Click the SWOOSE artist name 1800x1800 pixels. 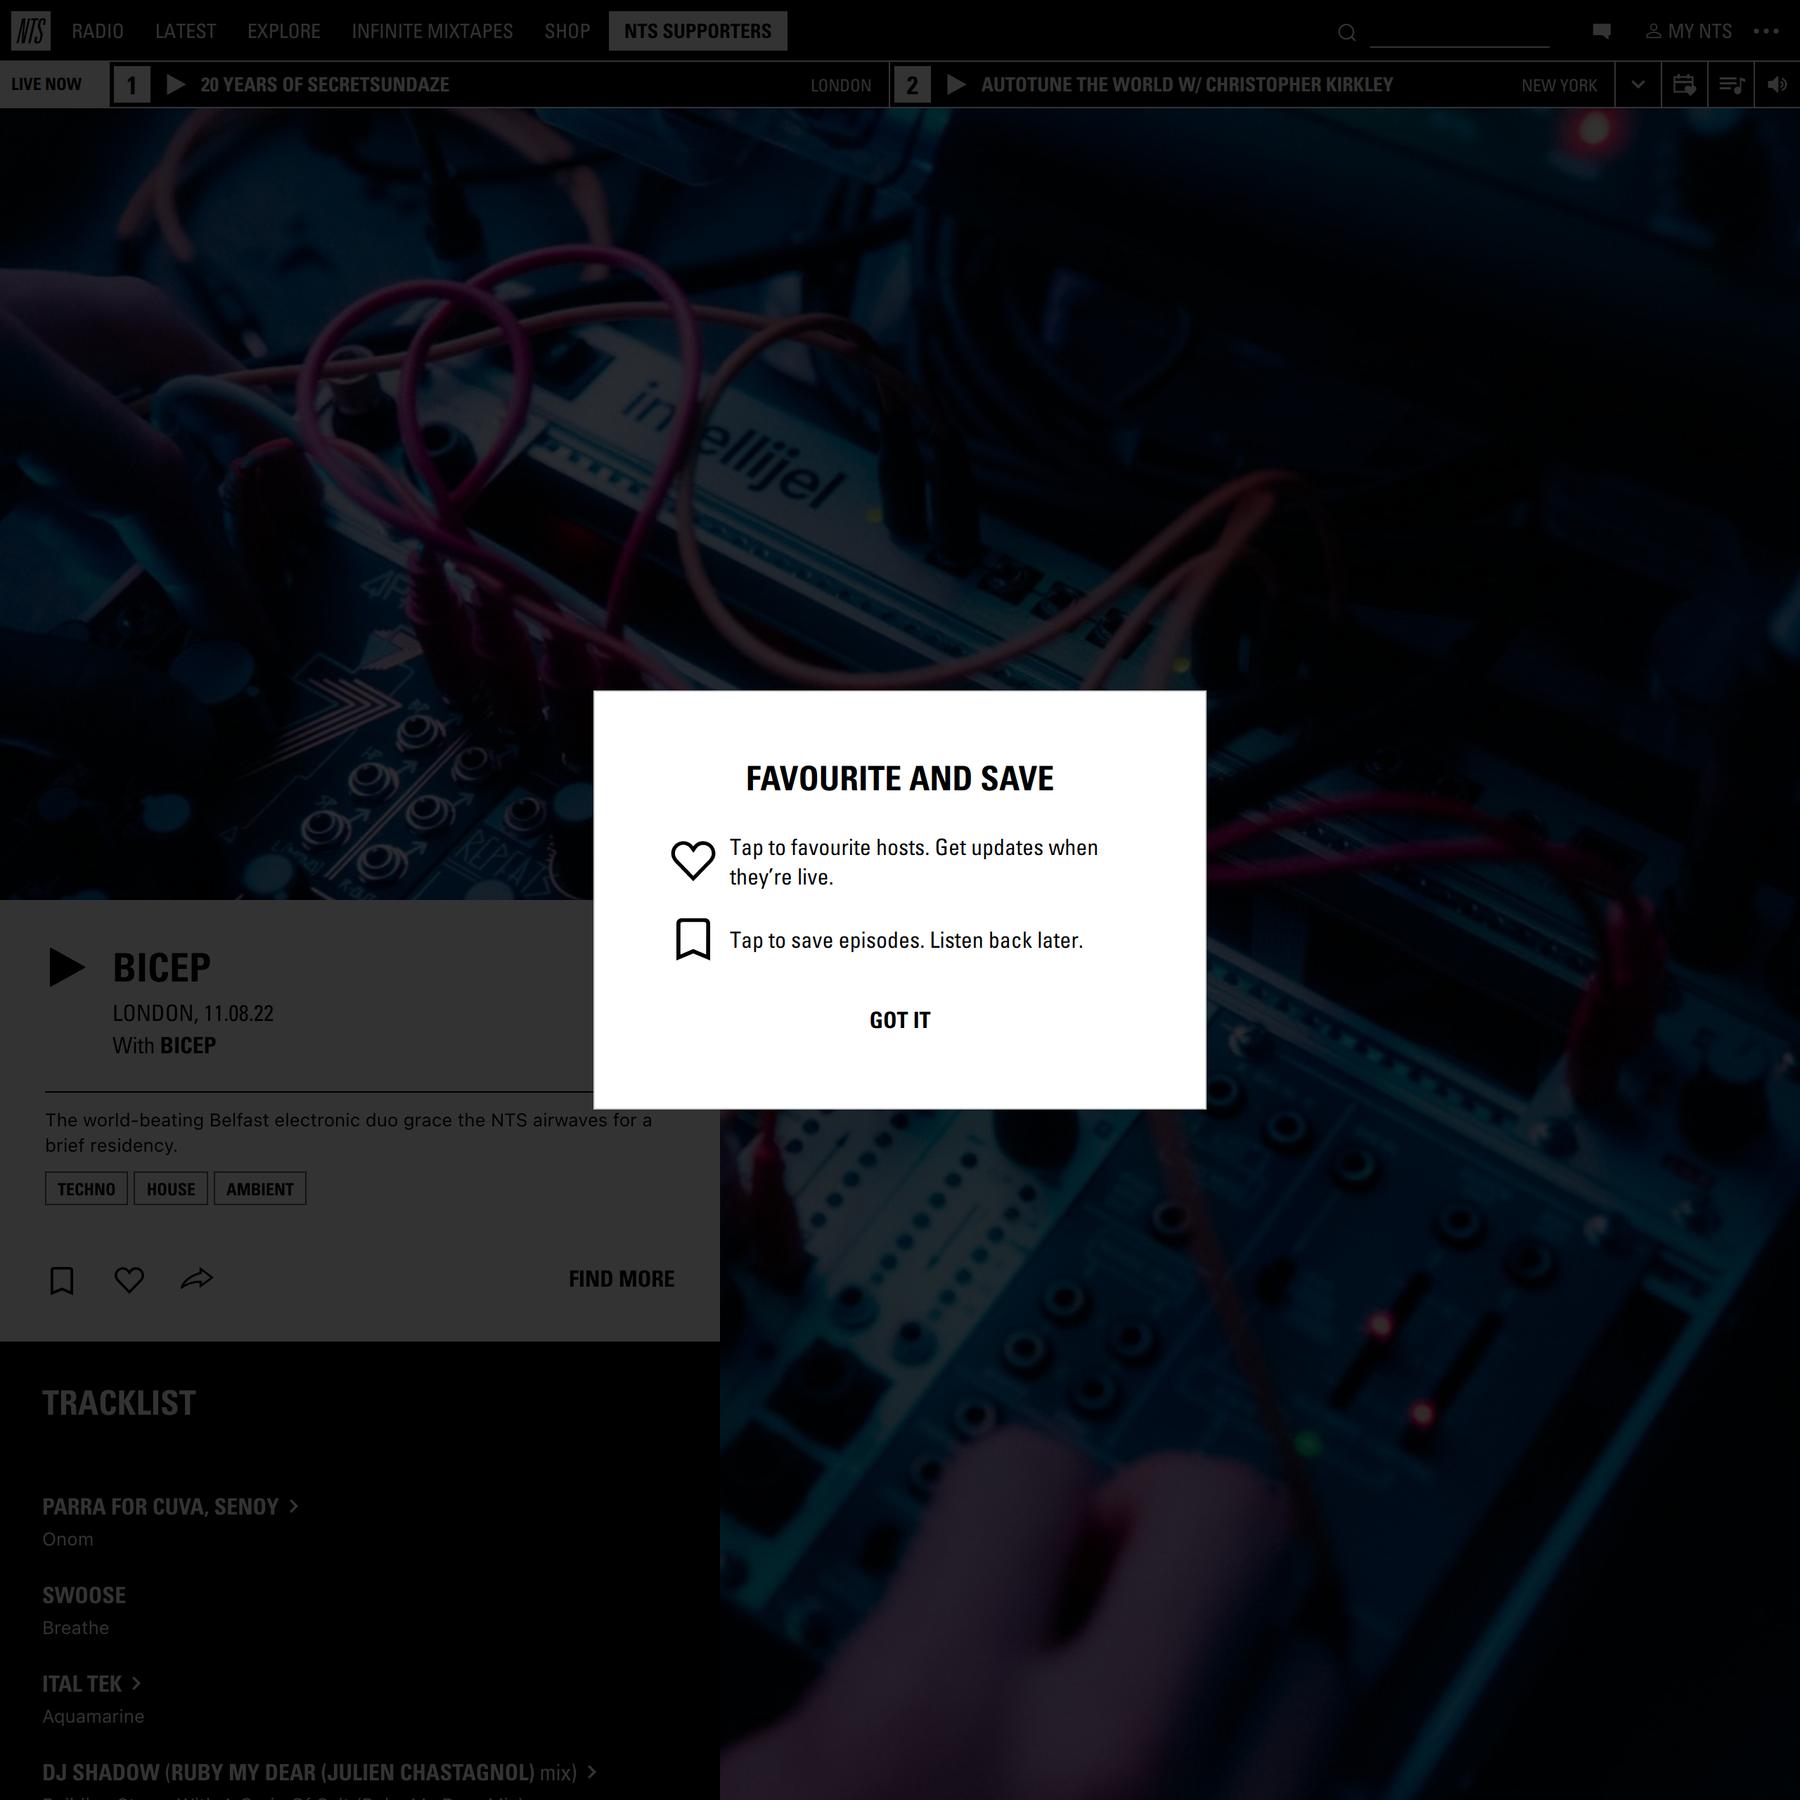point(84,1595)
